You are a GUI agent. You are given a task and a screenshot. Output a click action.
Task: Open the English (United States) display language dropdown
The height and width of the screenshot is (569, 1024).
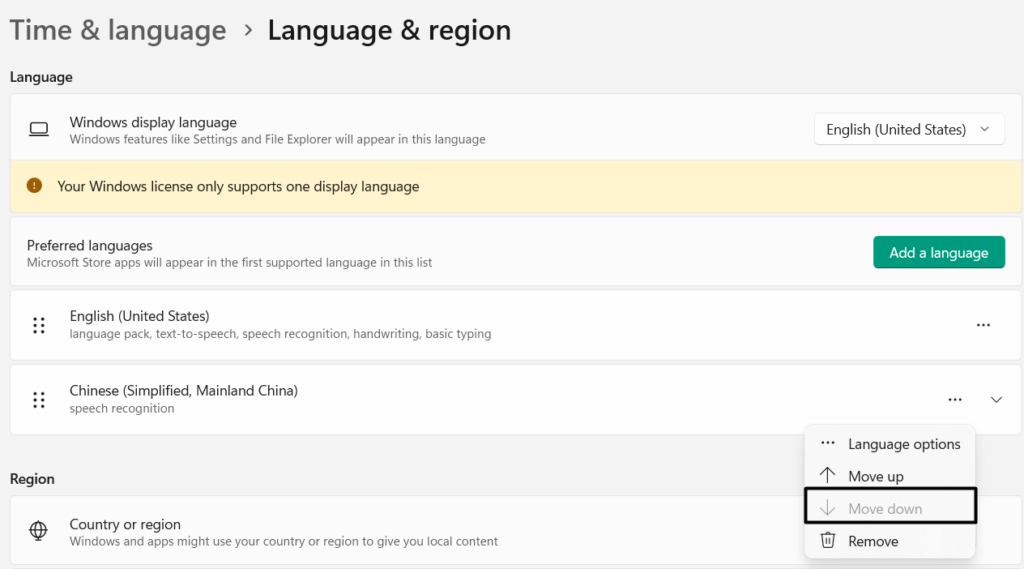(x=908, y=129)
